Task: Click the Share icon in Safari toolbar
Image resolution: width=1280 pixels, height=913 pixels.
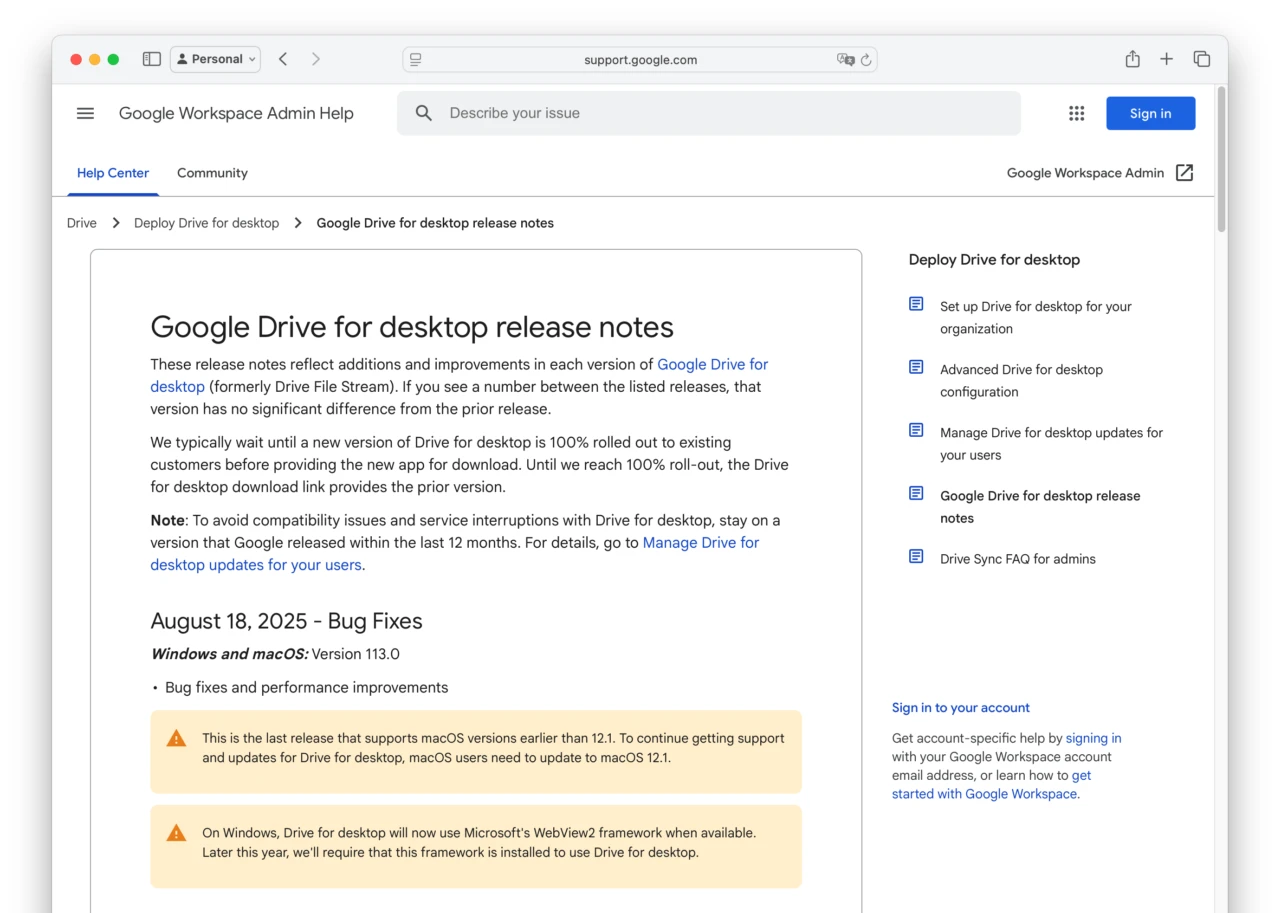Action: coord(1132,59)
